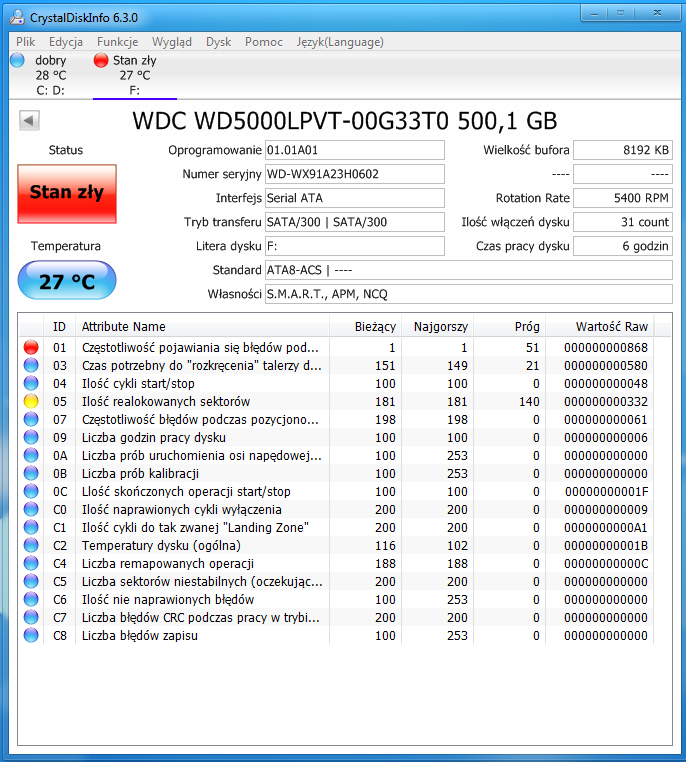
Task: Click the Bieżący column header
Action: [x=365, y=327]
